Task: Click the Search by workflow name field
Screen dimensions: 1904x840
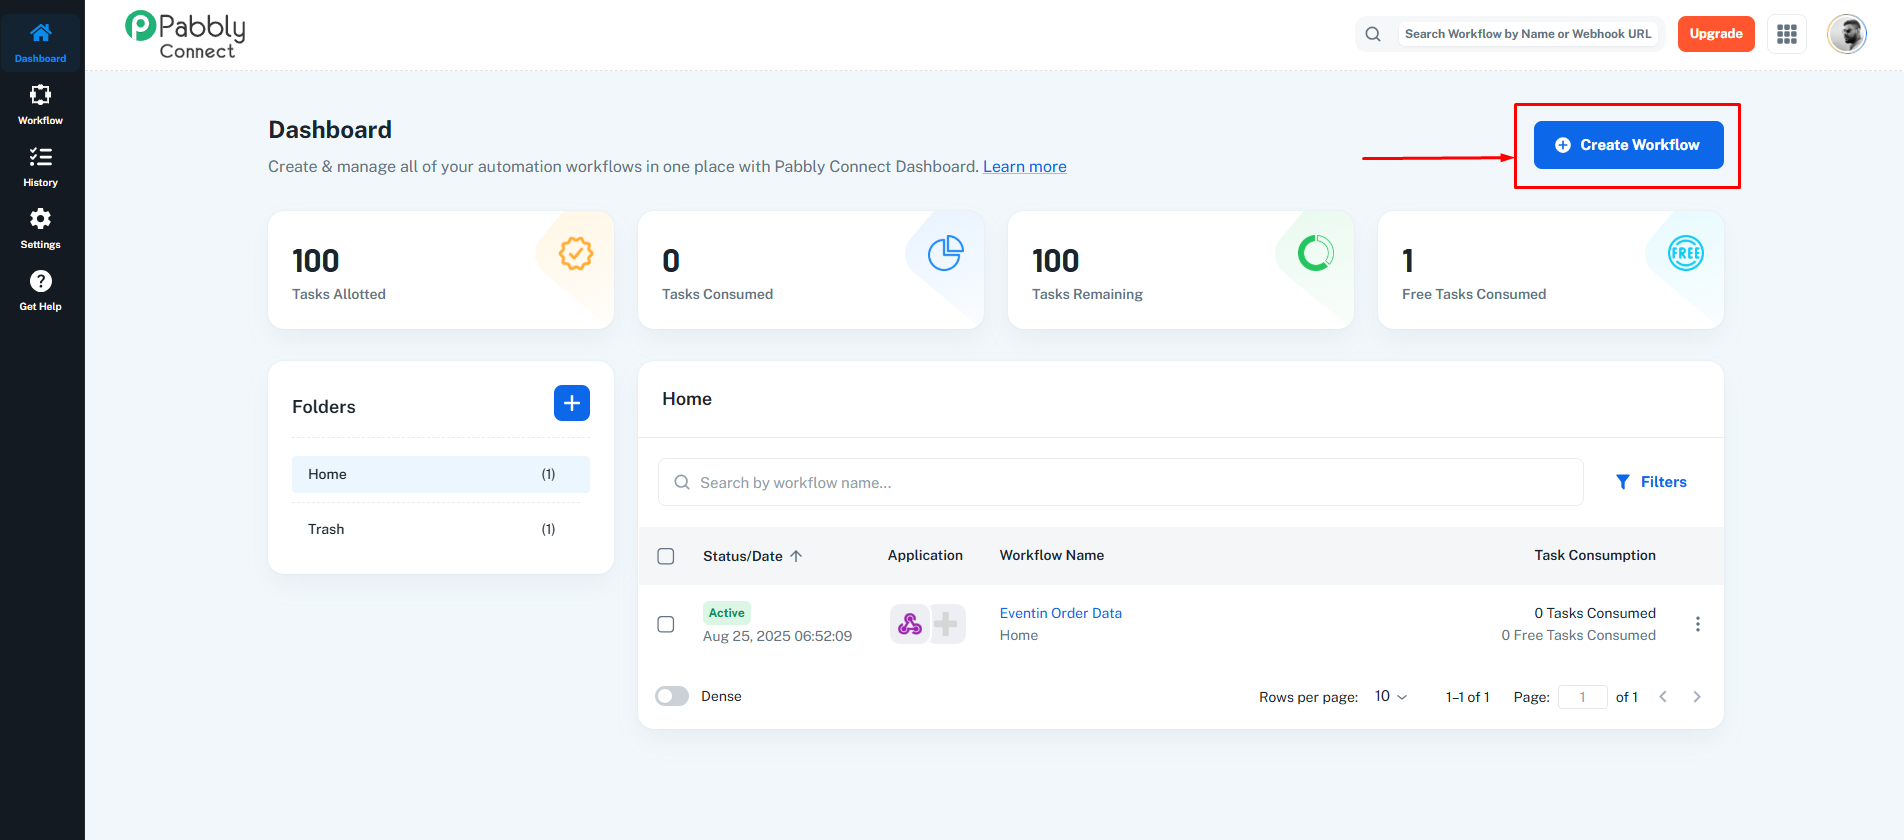Action: [1121, 482]
